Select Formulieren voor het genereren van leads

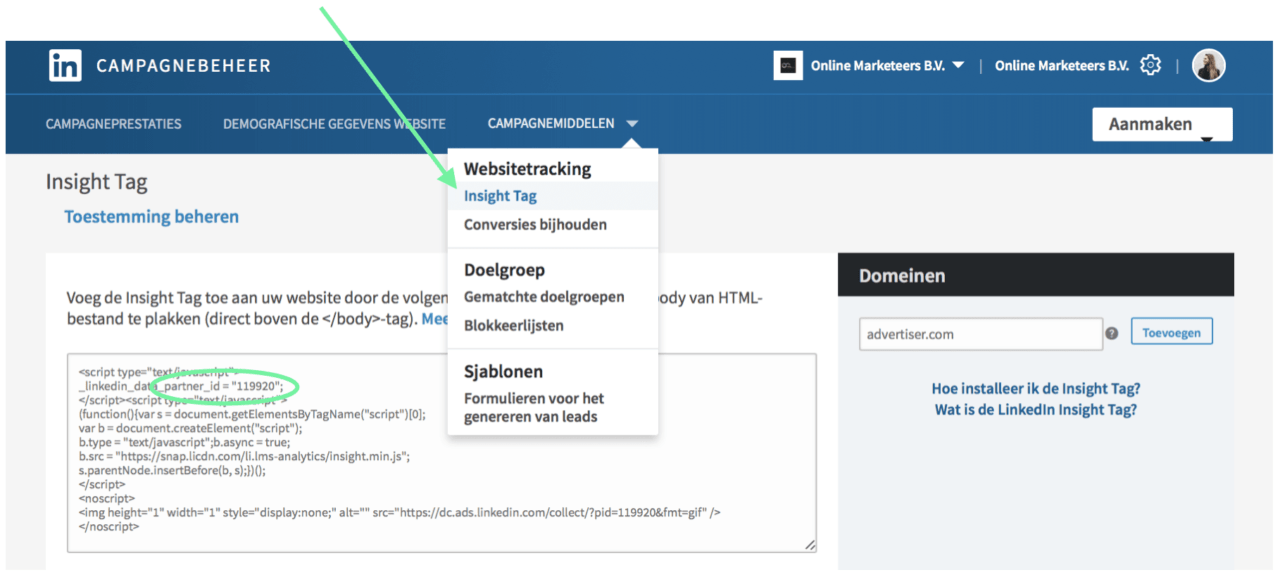[x=534, y=407]
